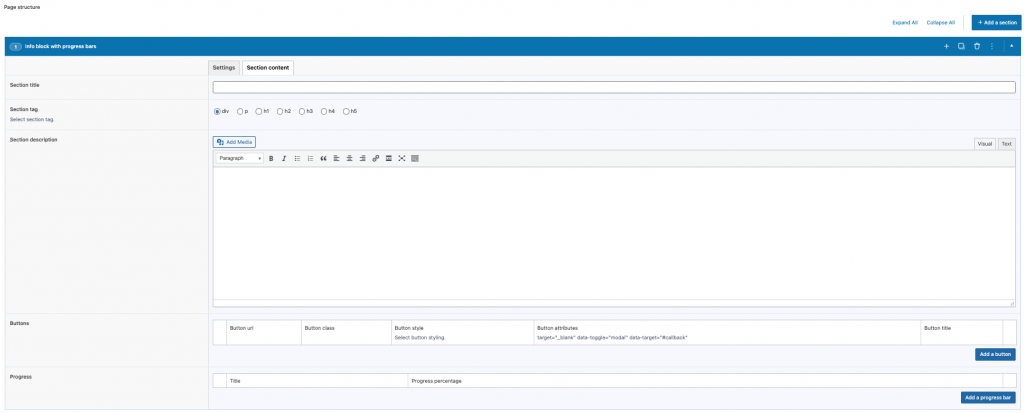Switch to the Section content tab
1024x413 pixels.
coord(268,68)
